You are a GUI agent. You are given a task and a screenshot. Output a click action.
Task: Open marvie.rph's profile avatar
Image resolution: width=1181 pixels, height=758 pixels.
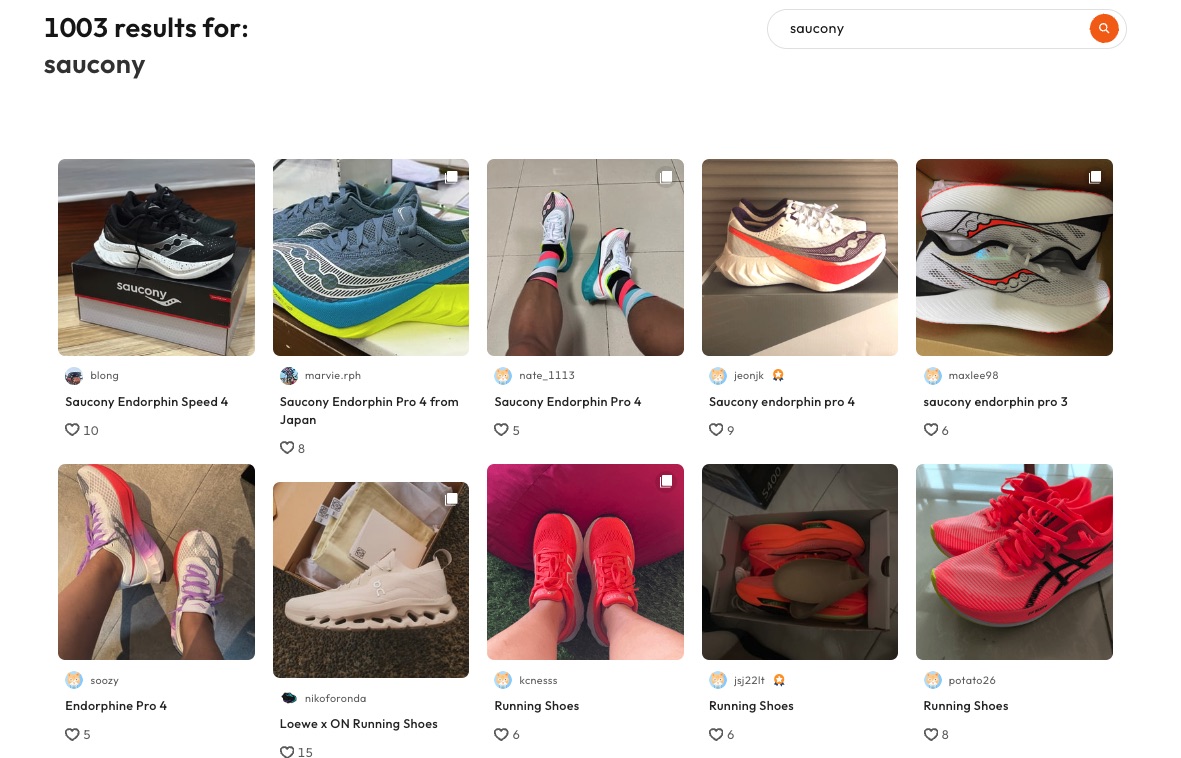click(x=289, y=376)
